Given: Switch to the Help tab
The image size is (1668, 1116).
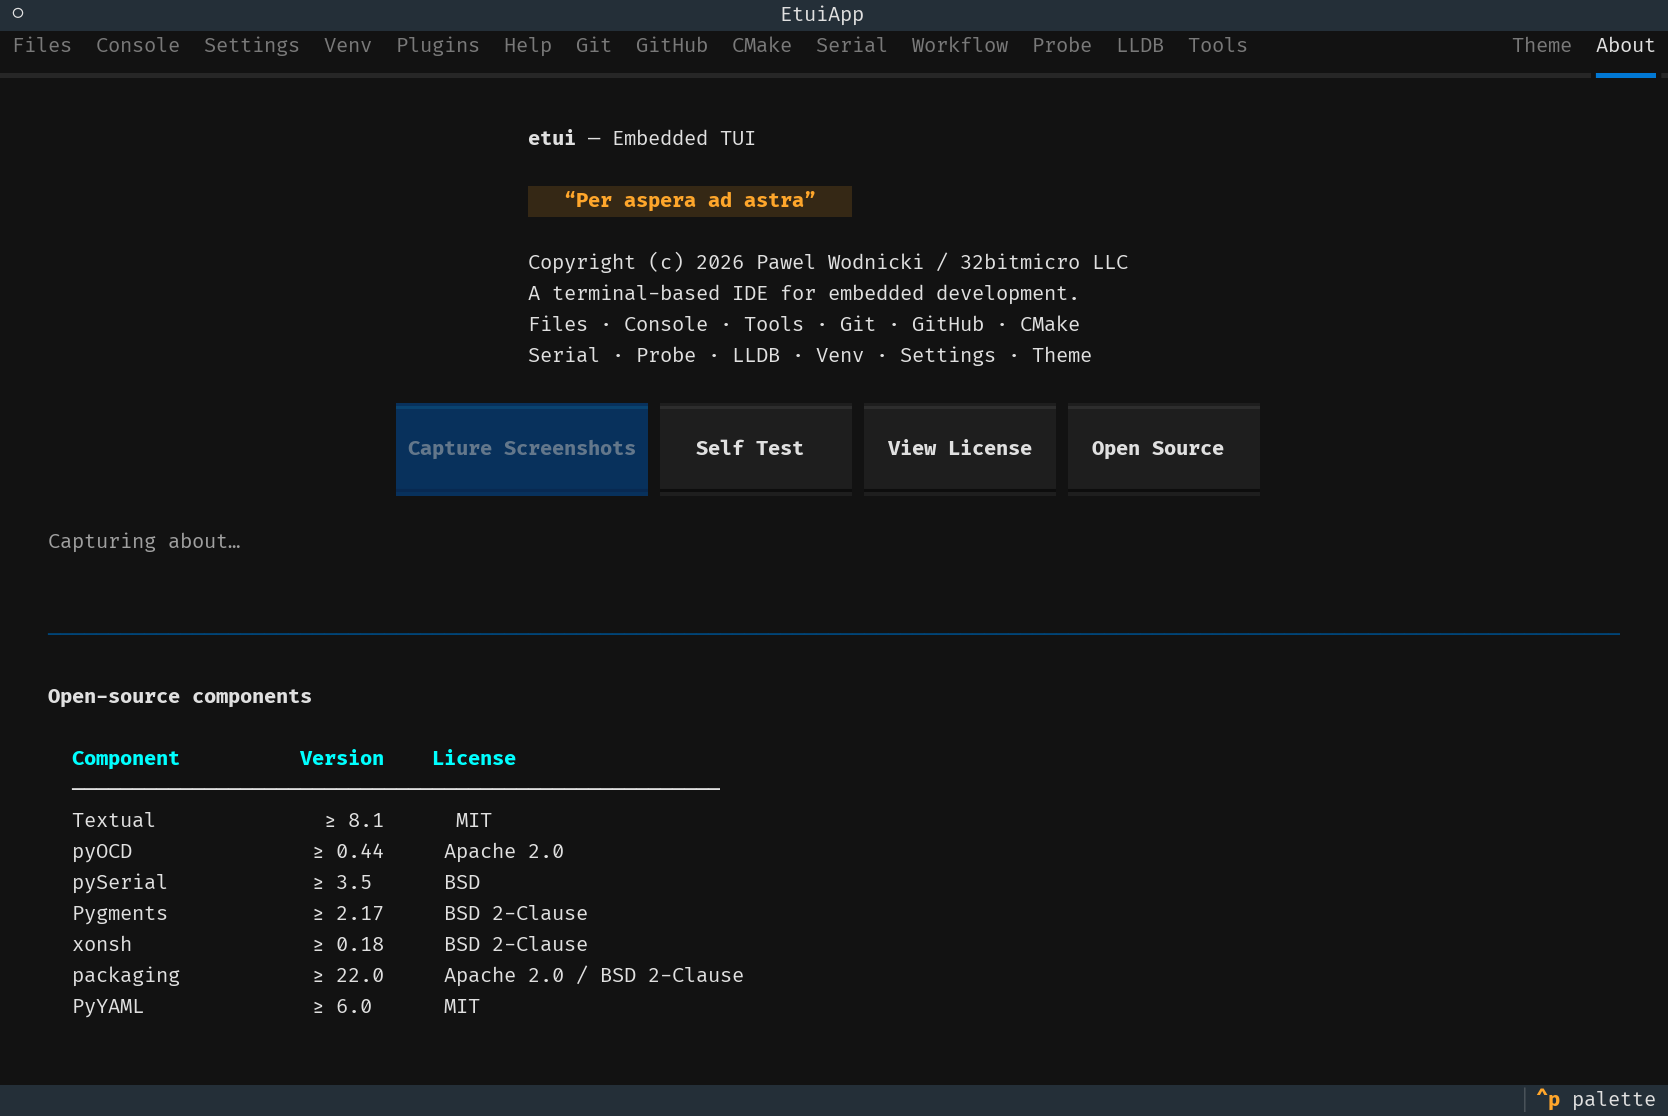Looking at the screenshot, I should pos(528,46).
